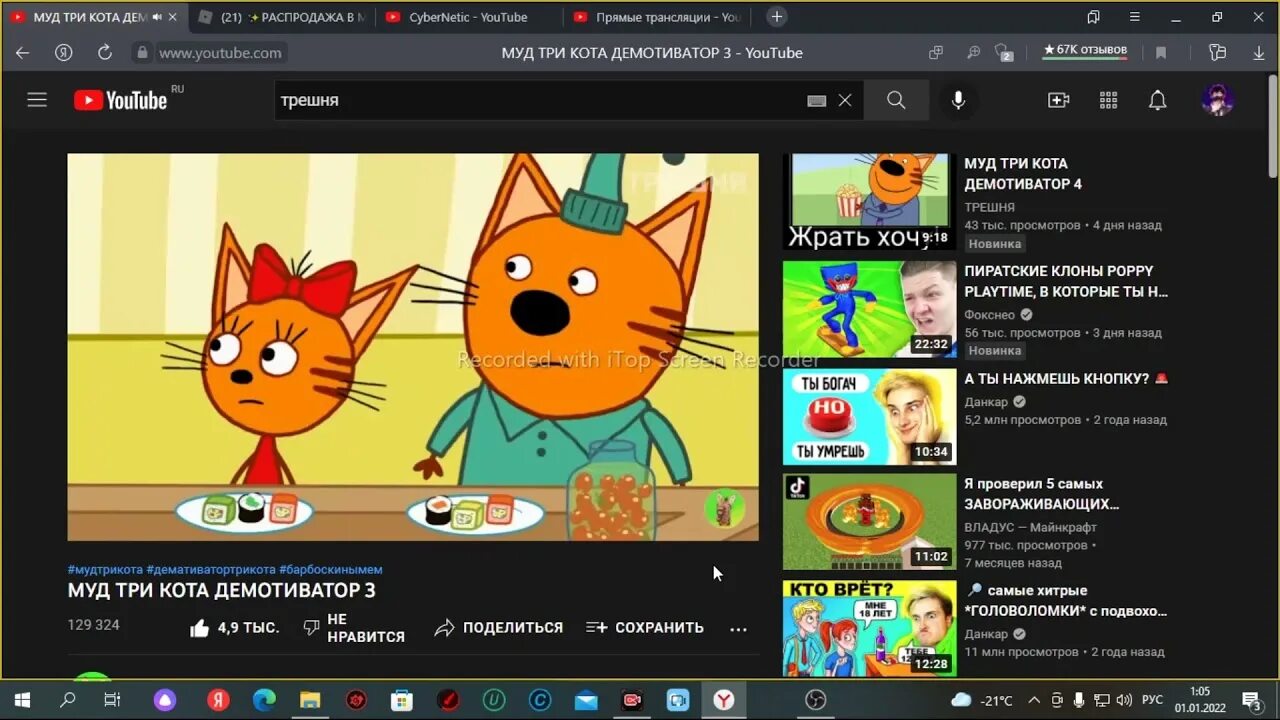Run search with magnifier button
This screenshot has width=1280, height=720.
point(896,100)
